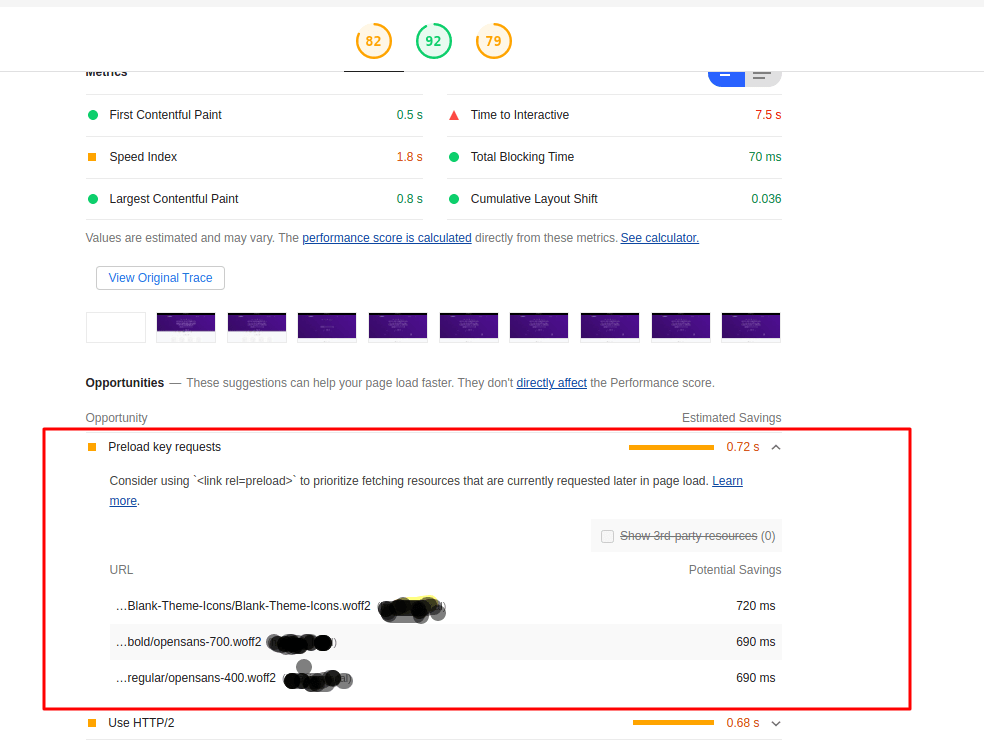This screenshot has width=984, height=747.
Task: Click the green circle beside Cumulative Layout Shift
Action: click(x=454, y=199)
